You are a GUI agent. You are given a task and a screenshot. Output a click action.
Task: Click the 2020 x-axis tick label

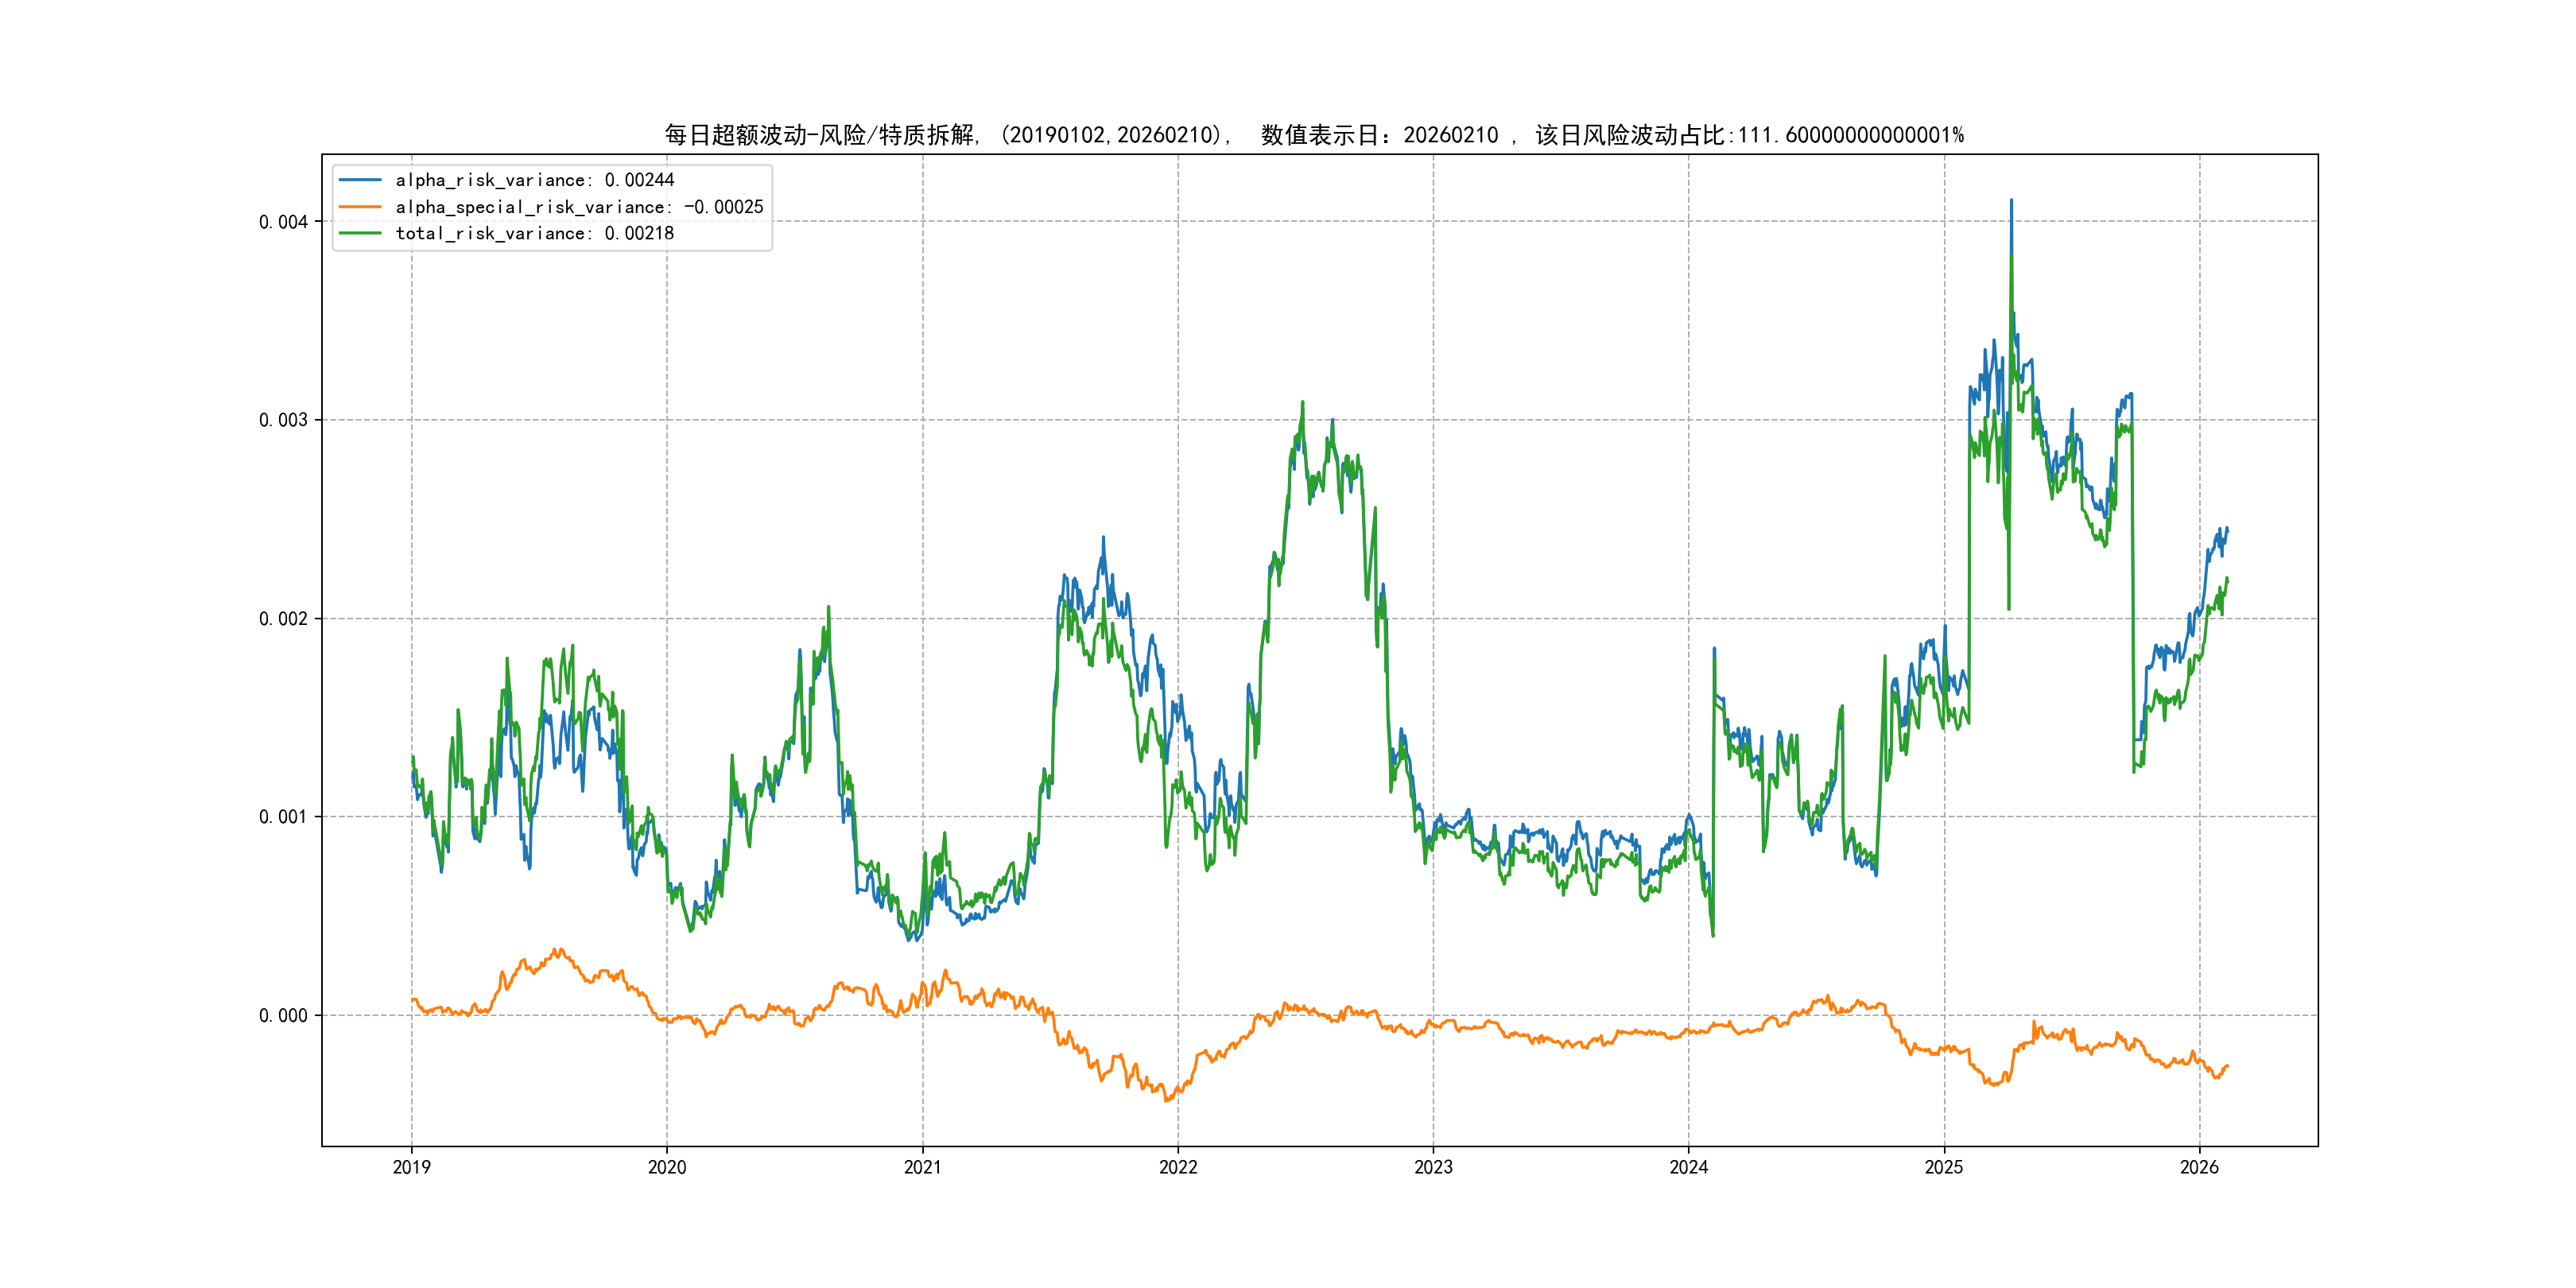667,1167
